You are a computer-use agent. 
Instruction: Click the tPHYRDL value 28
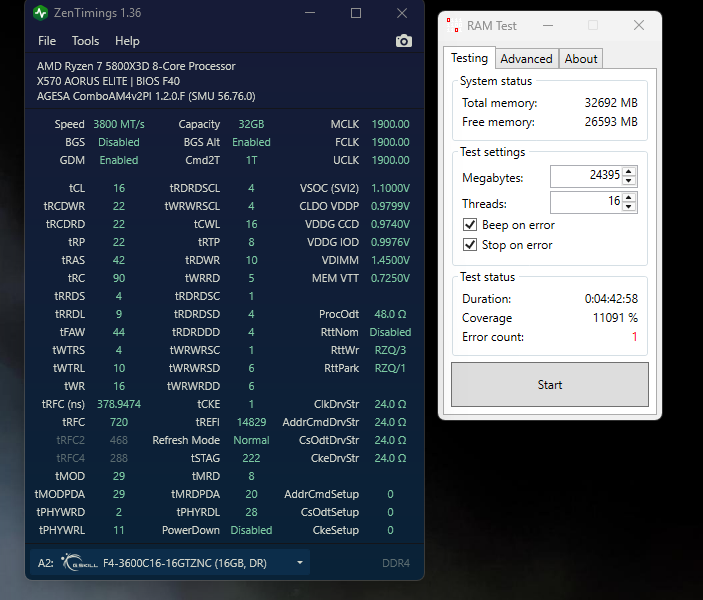251,512
